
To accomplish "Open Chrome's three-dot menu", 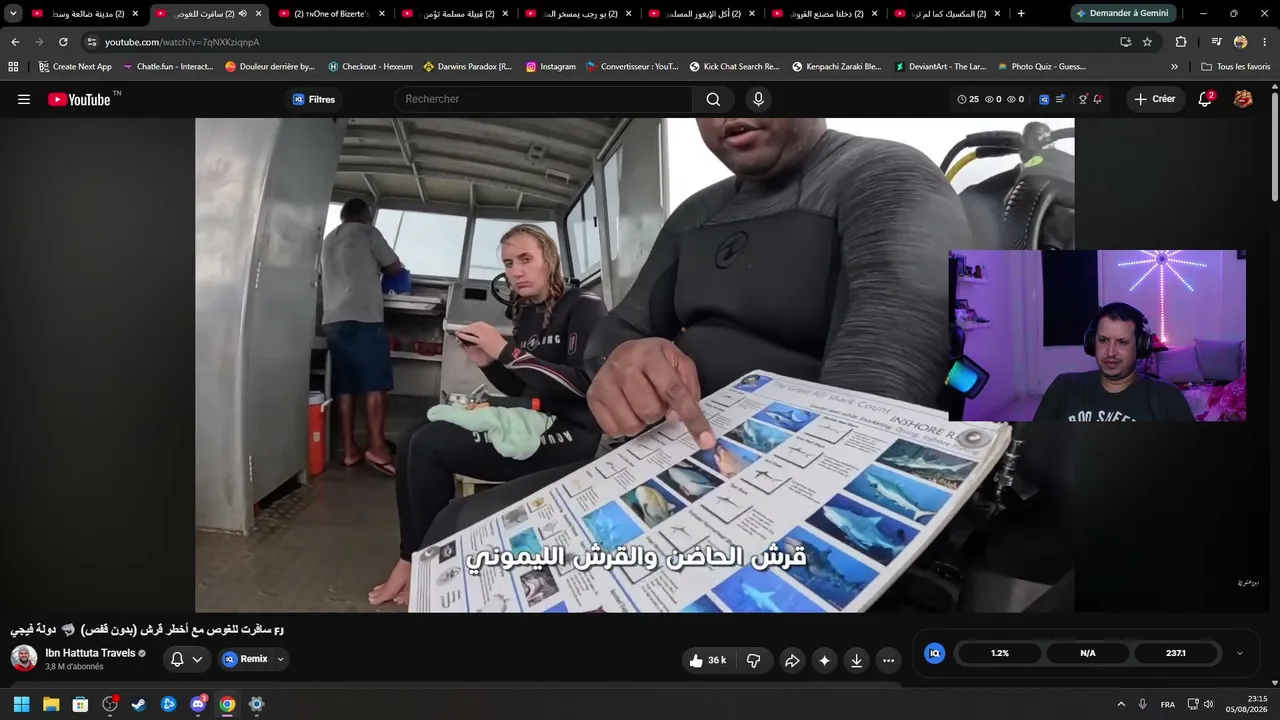I will (x=1265, y=42).
